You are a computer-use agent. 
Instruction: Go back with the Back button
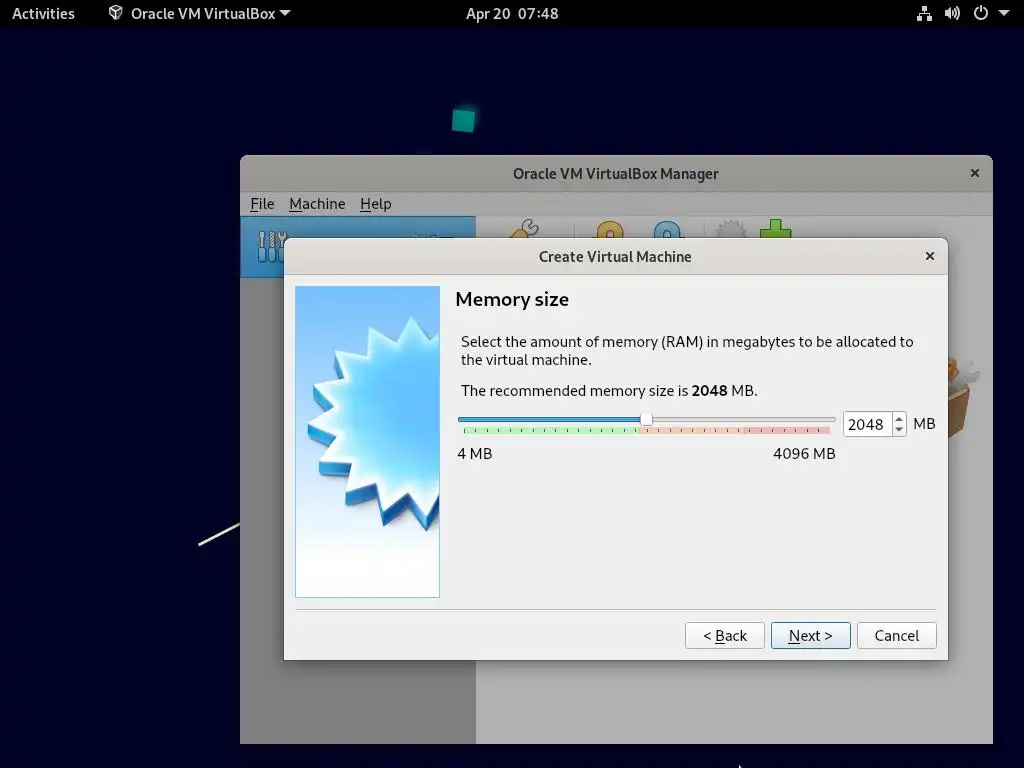[724, 635]
